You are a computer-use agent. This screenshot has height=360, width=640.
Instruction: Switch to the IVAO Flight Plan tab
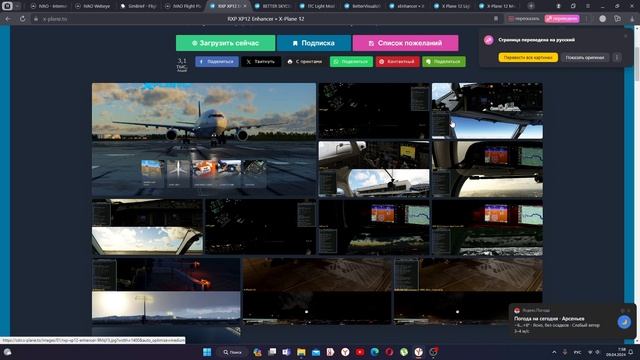(x=184, y=6)
